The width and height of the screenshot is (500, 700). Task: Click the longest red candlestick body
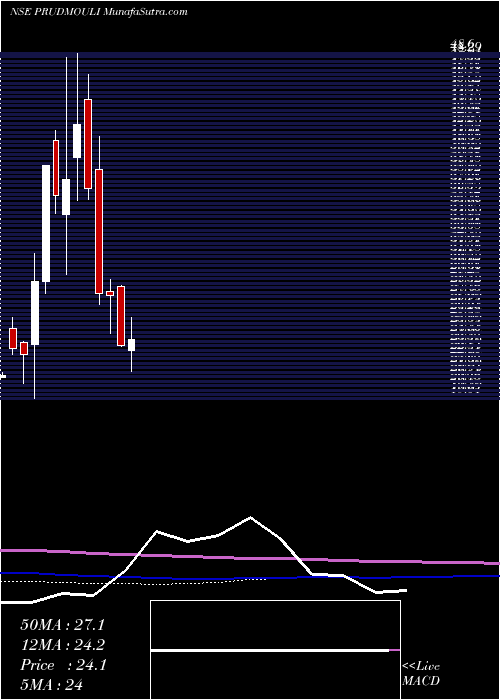click(99, 231)
